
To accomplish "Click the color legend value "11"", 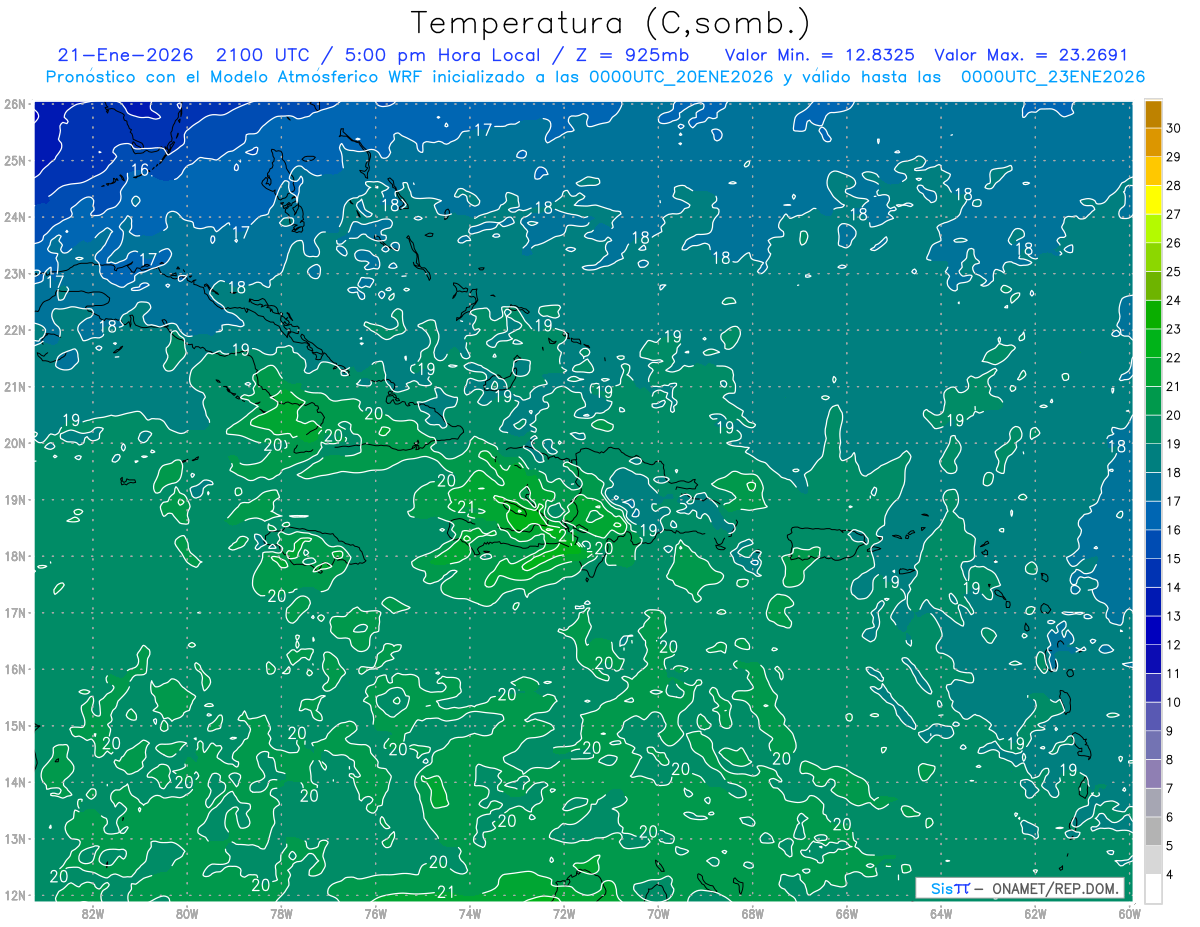I will (x=1174, y=674).
